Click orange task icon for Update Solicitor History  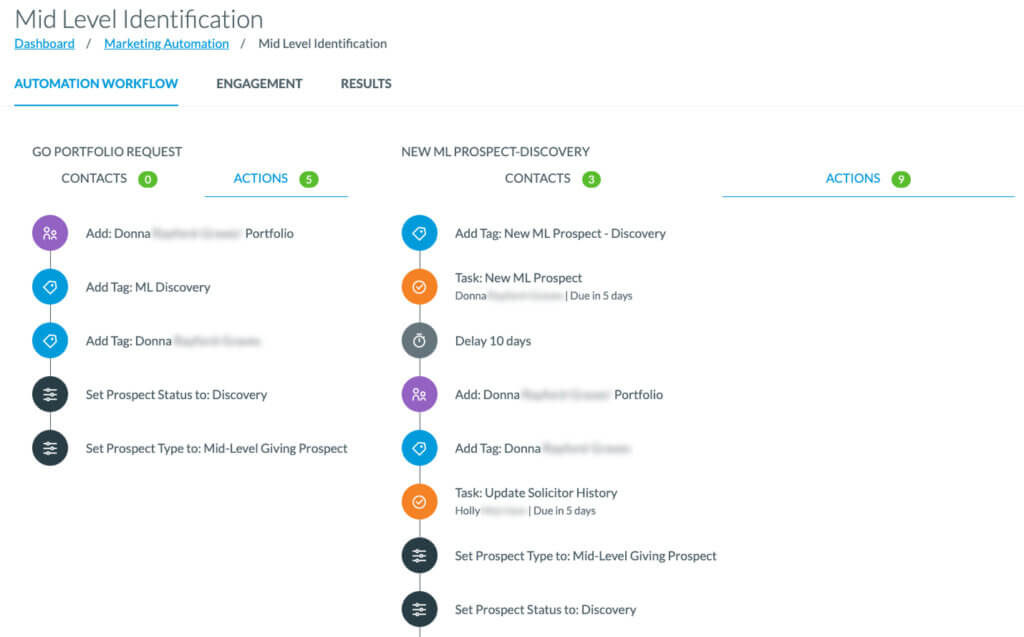(x=419, y=501)
